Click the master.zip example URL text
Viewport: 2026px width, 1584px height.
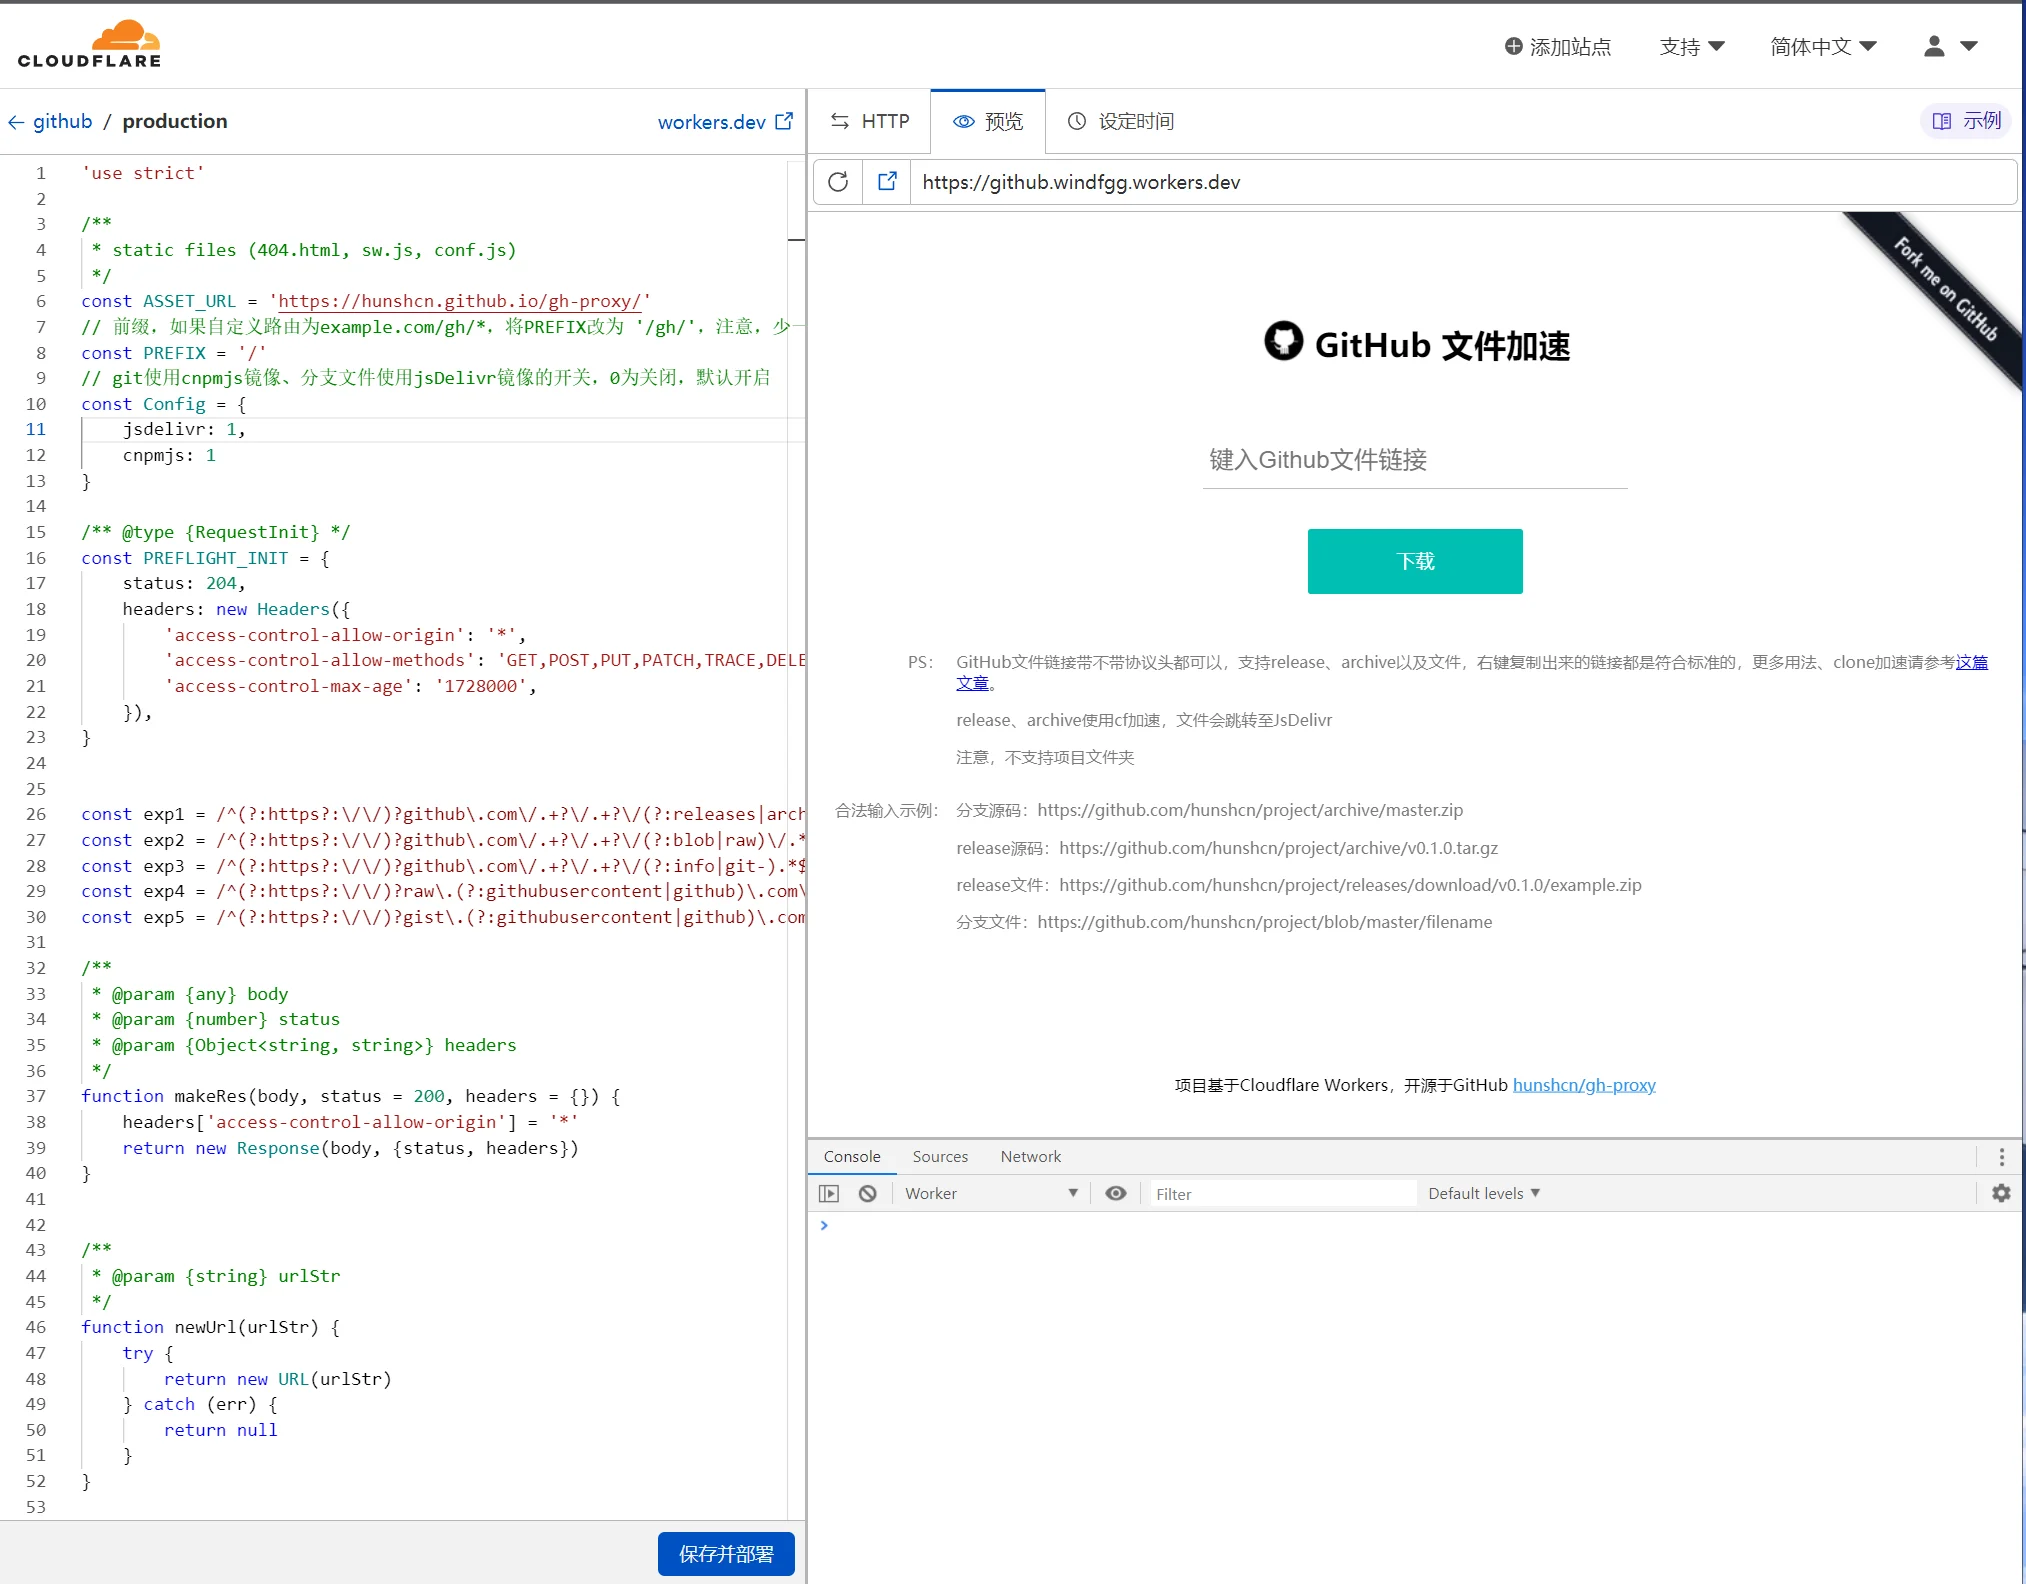coord(1250,810)
